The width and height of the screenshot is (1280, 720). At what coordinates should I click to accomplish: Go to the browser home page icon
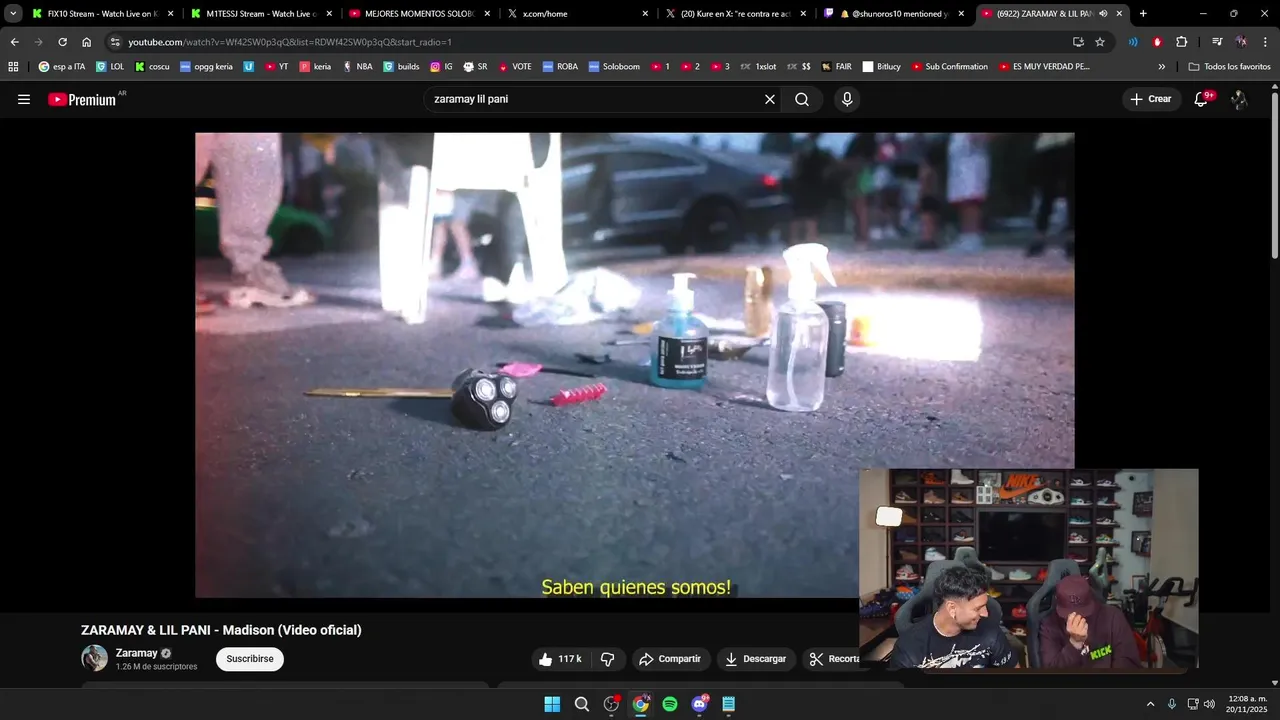[86, 42]
